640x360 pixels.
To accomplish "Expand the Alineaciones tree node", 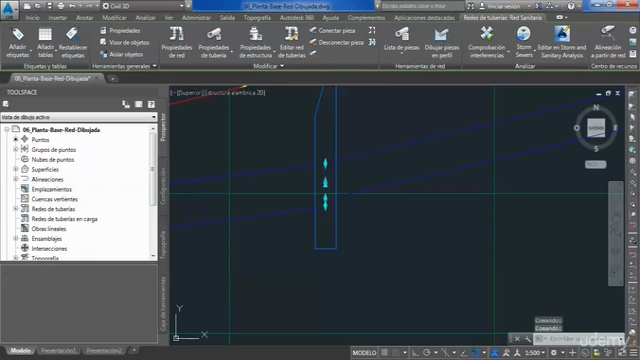I will 16,179.
